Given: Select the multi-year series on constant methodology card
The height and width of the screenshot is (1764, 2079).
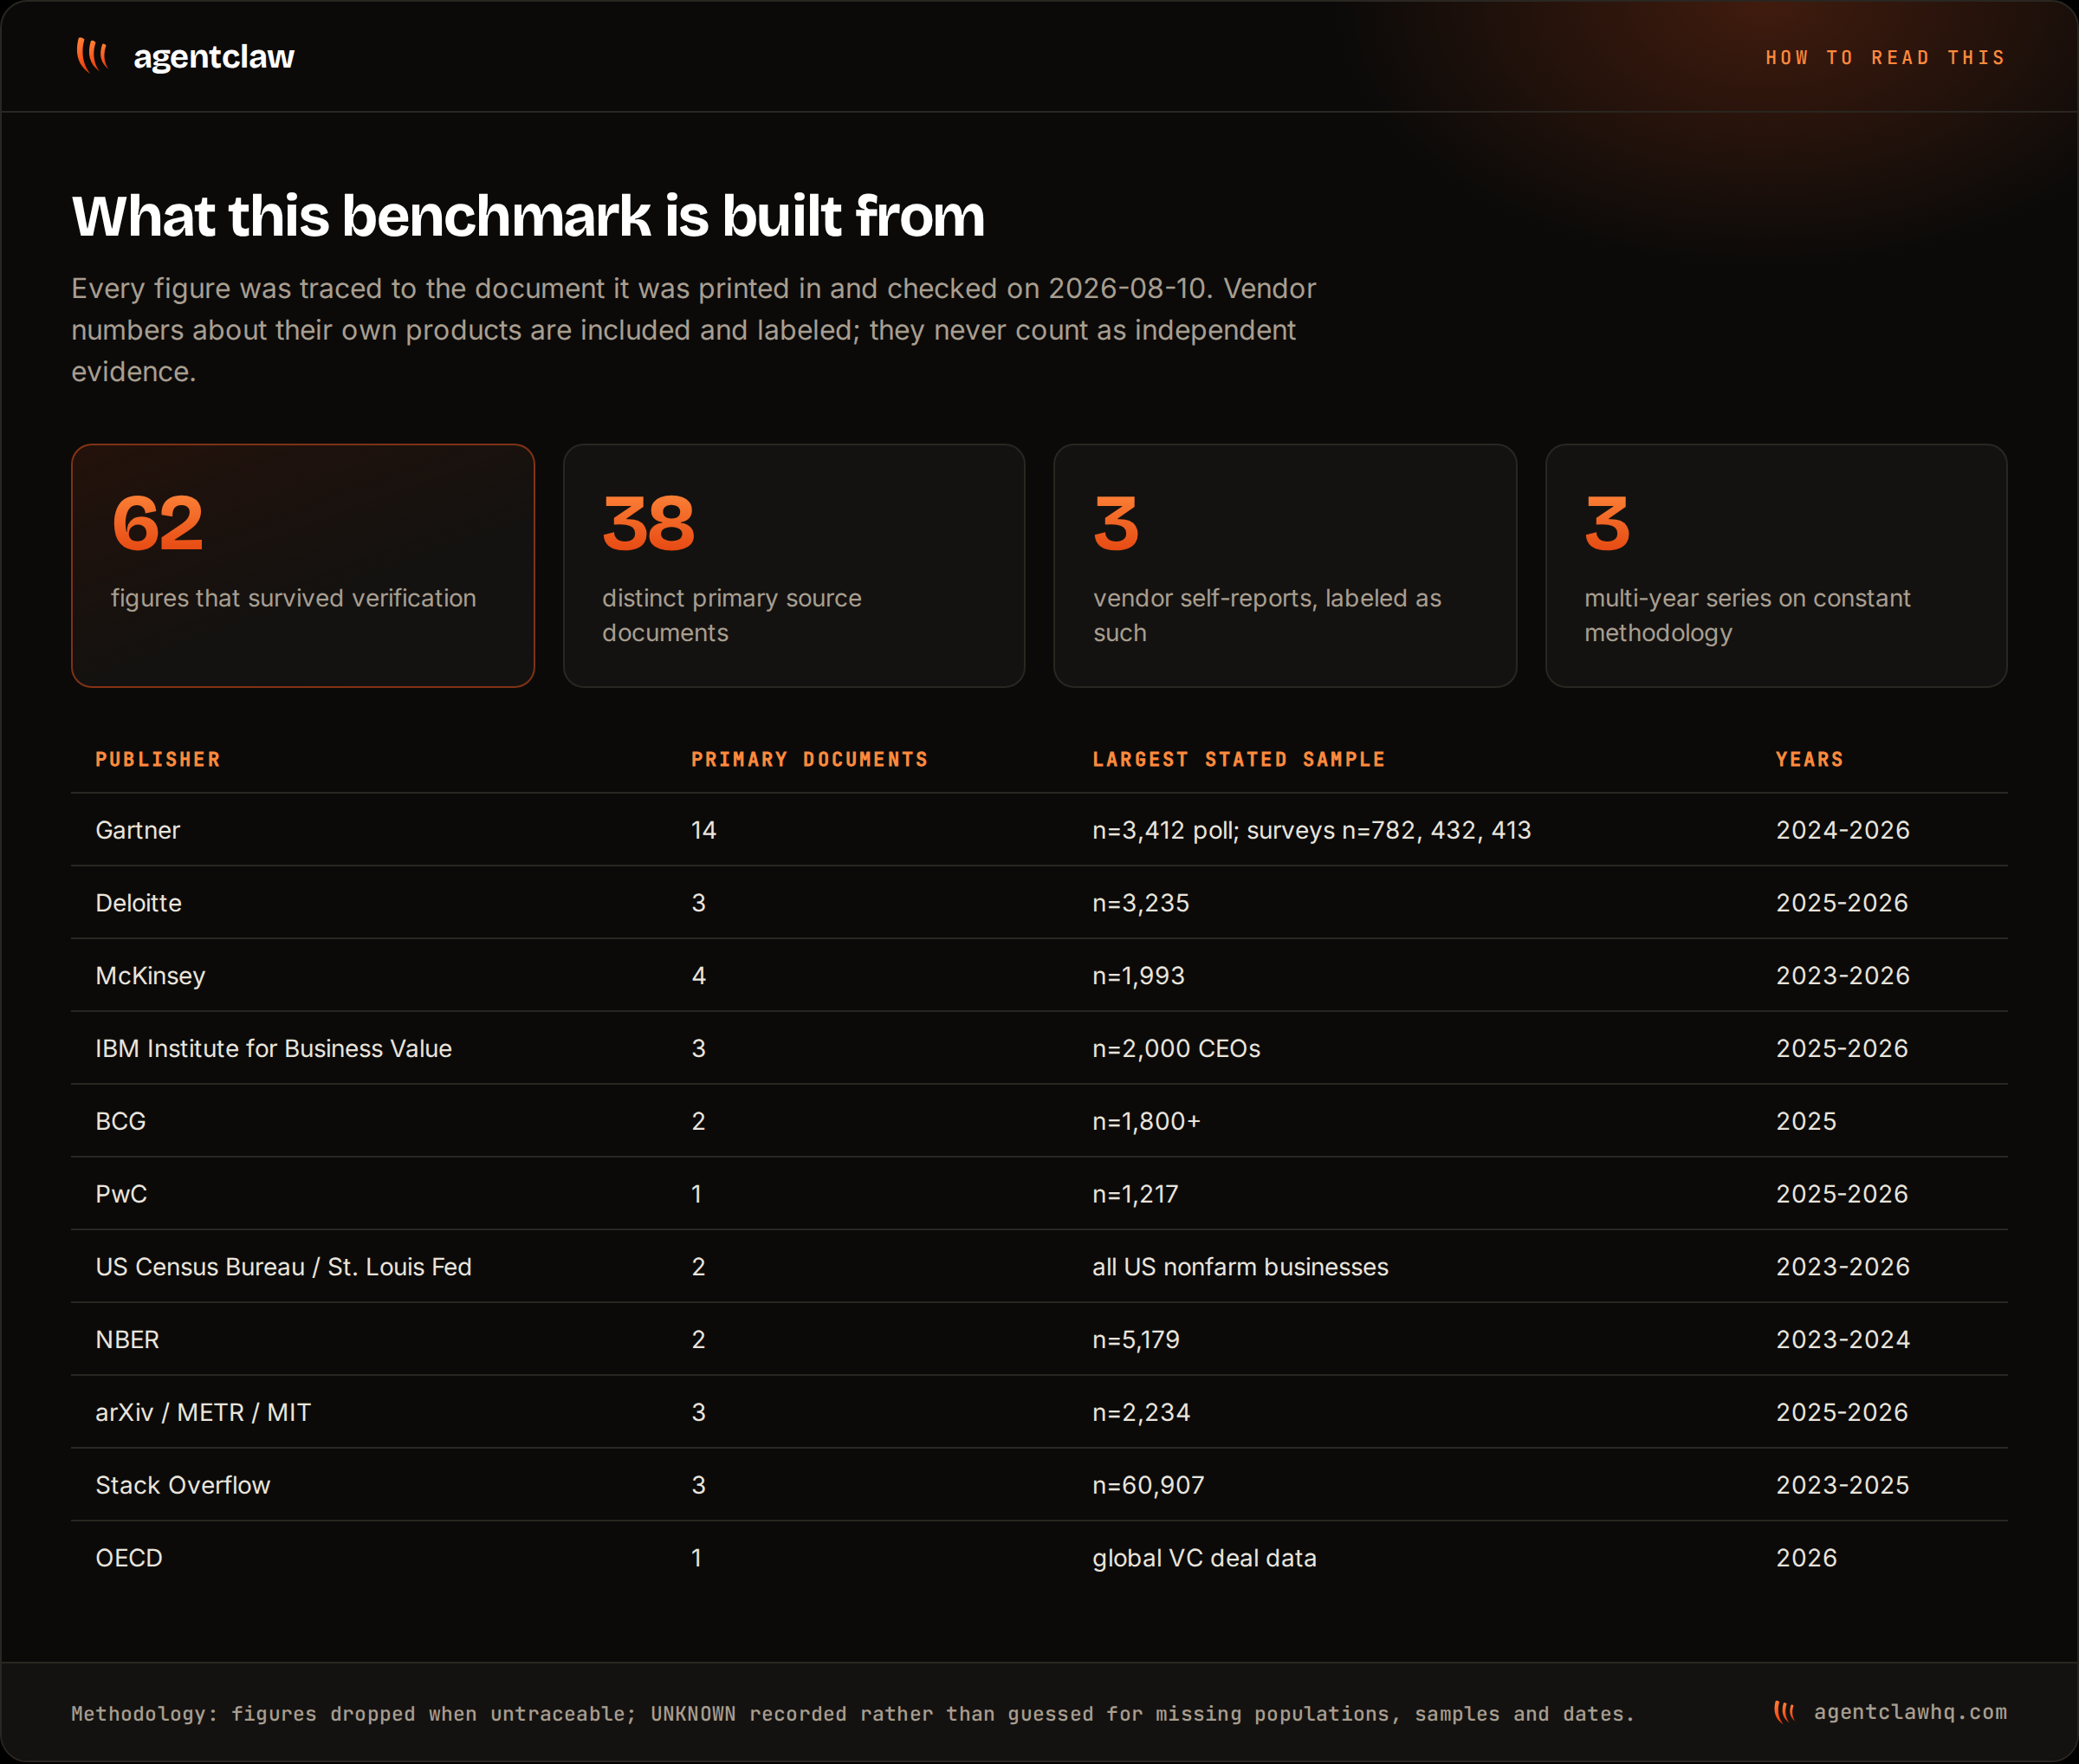Looking at the screenshot, I should pyautogui.click(x=1776, y=566).
